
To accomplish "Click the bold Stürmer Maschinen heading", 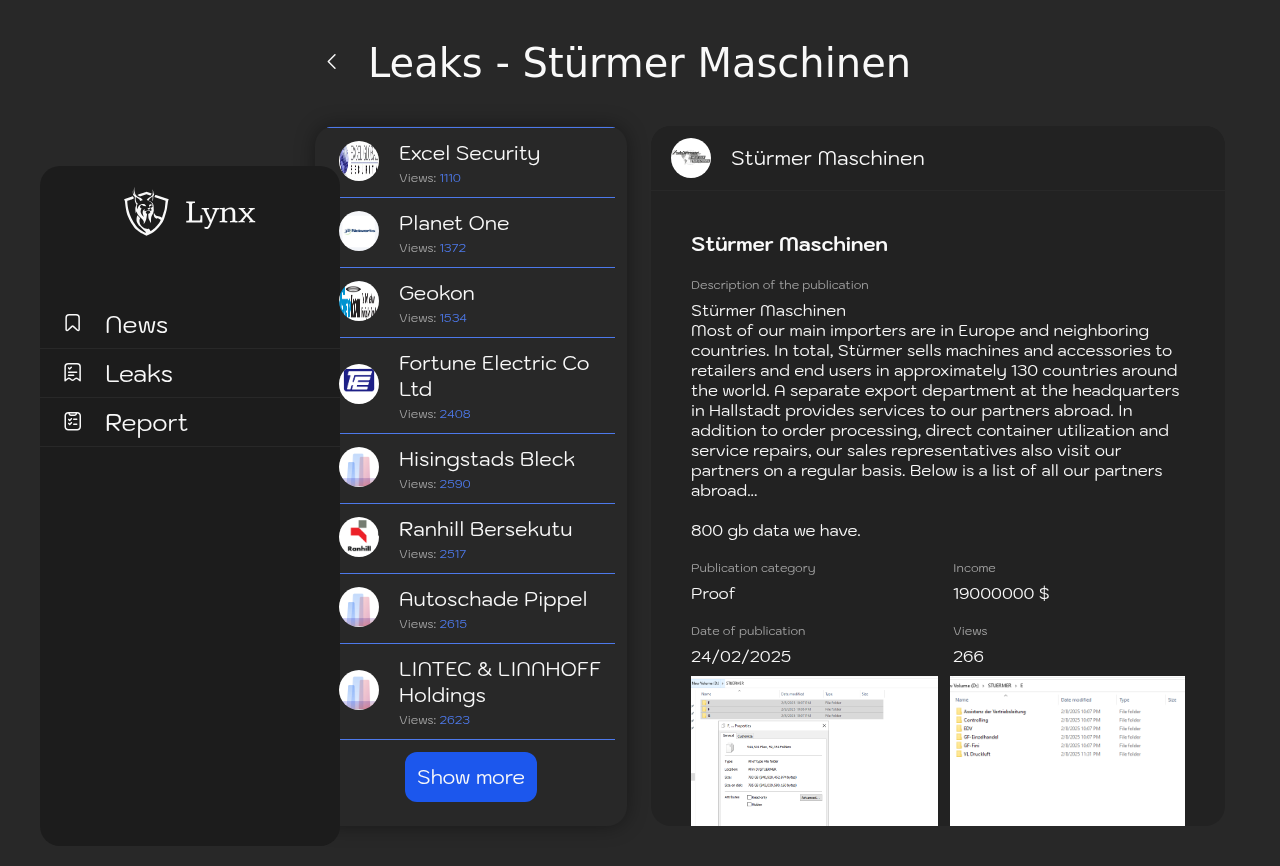I will click(789, 244).
